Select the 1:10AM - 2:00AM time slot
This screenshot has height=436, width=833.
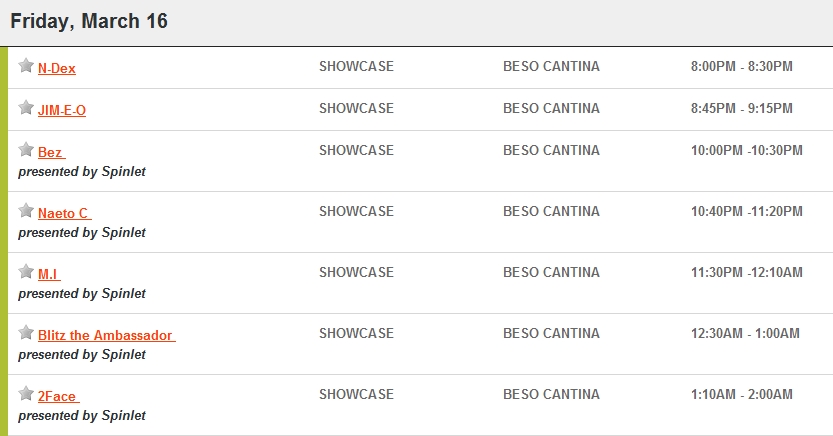(x=742, y=394)
